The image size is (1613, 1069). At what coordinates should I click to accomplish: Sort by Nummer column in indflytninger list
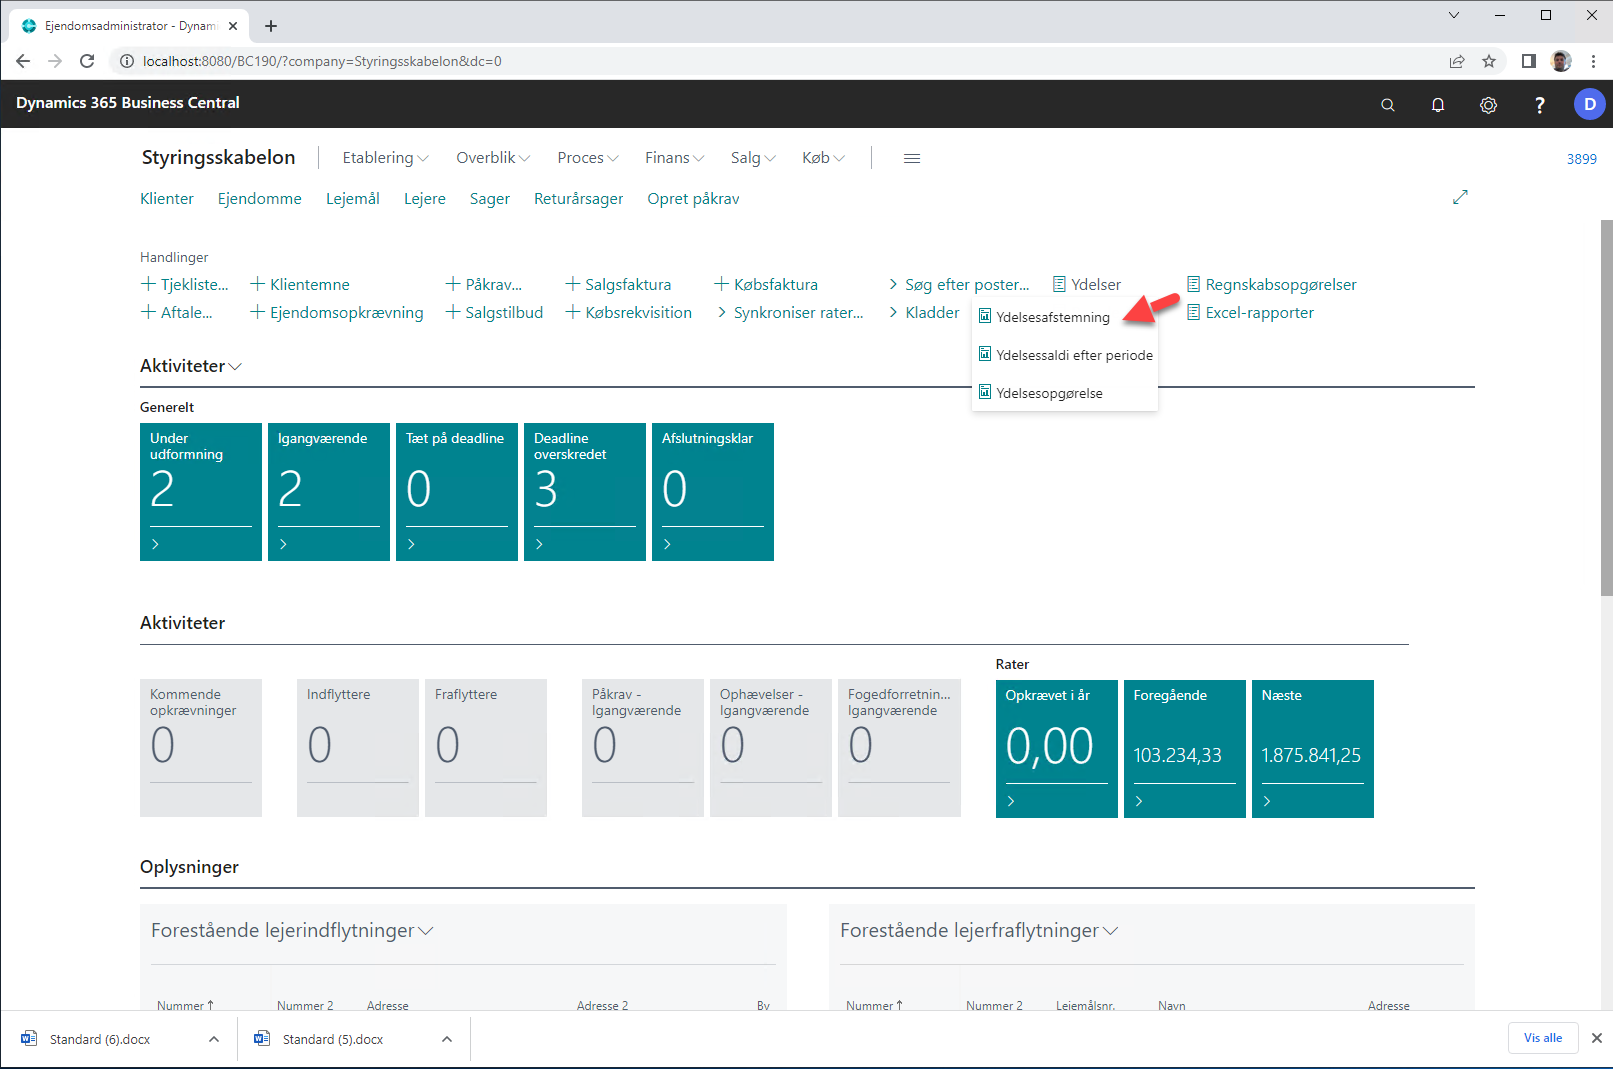pos(185,1005)
